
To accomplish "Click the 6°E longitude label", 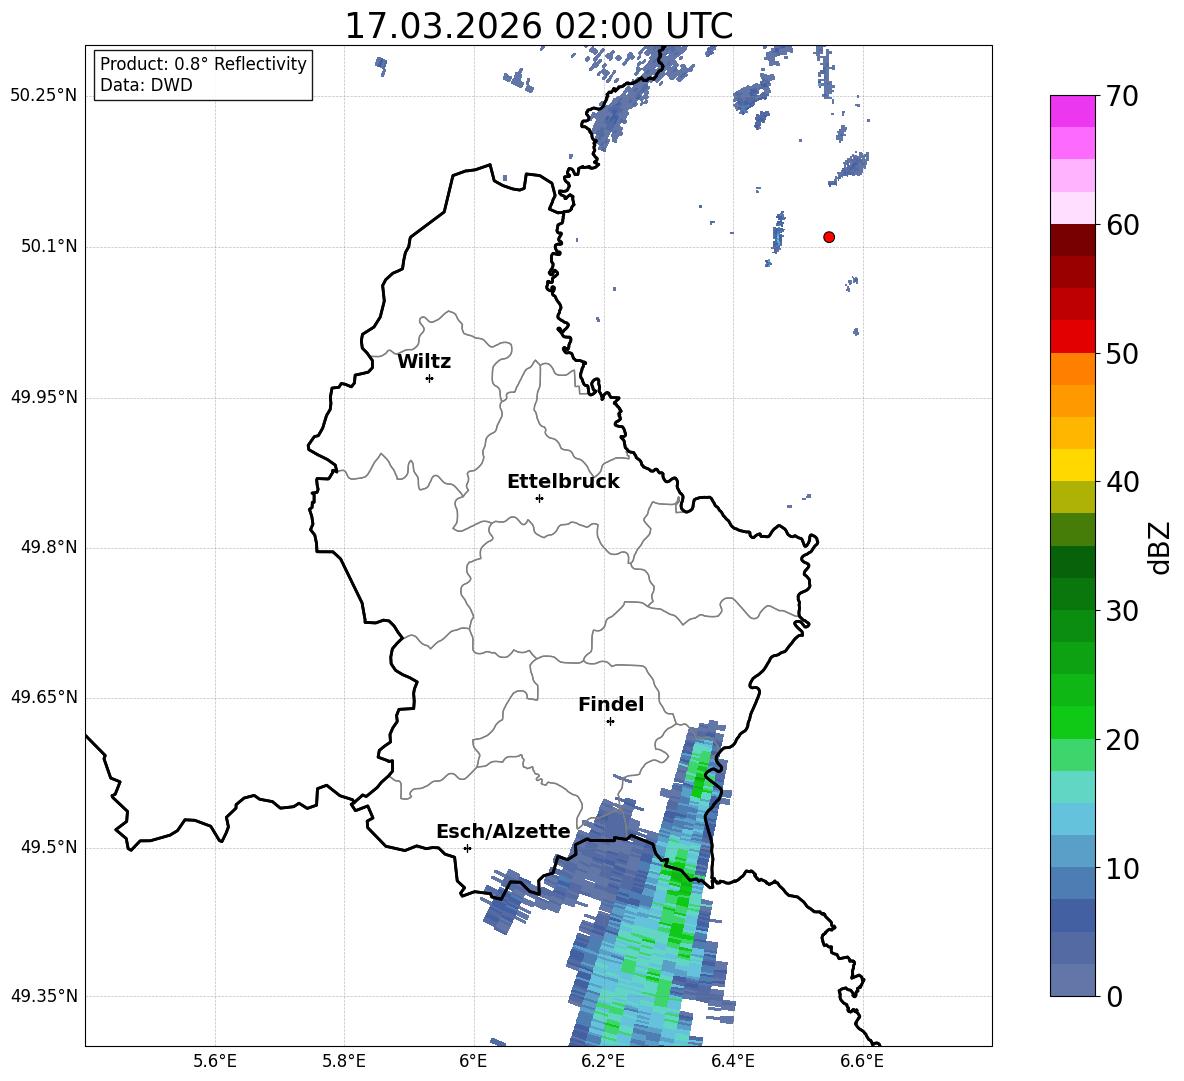I will pyautogui.click(x=473, y=1061).
